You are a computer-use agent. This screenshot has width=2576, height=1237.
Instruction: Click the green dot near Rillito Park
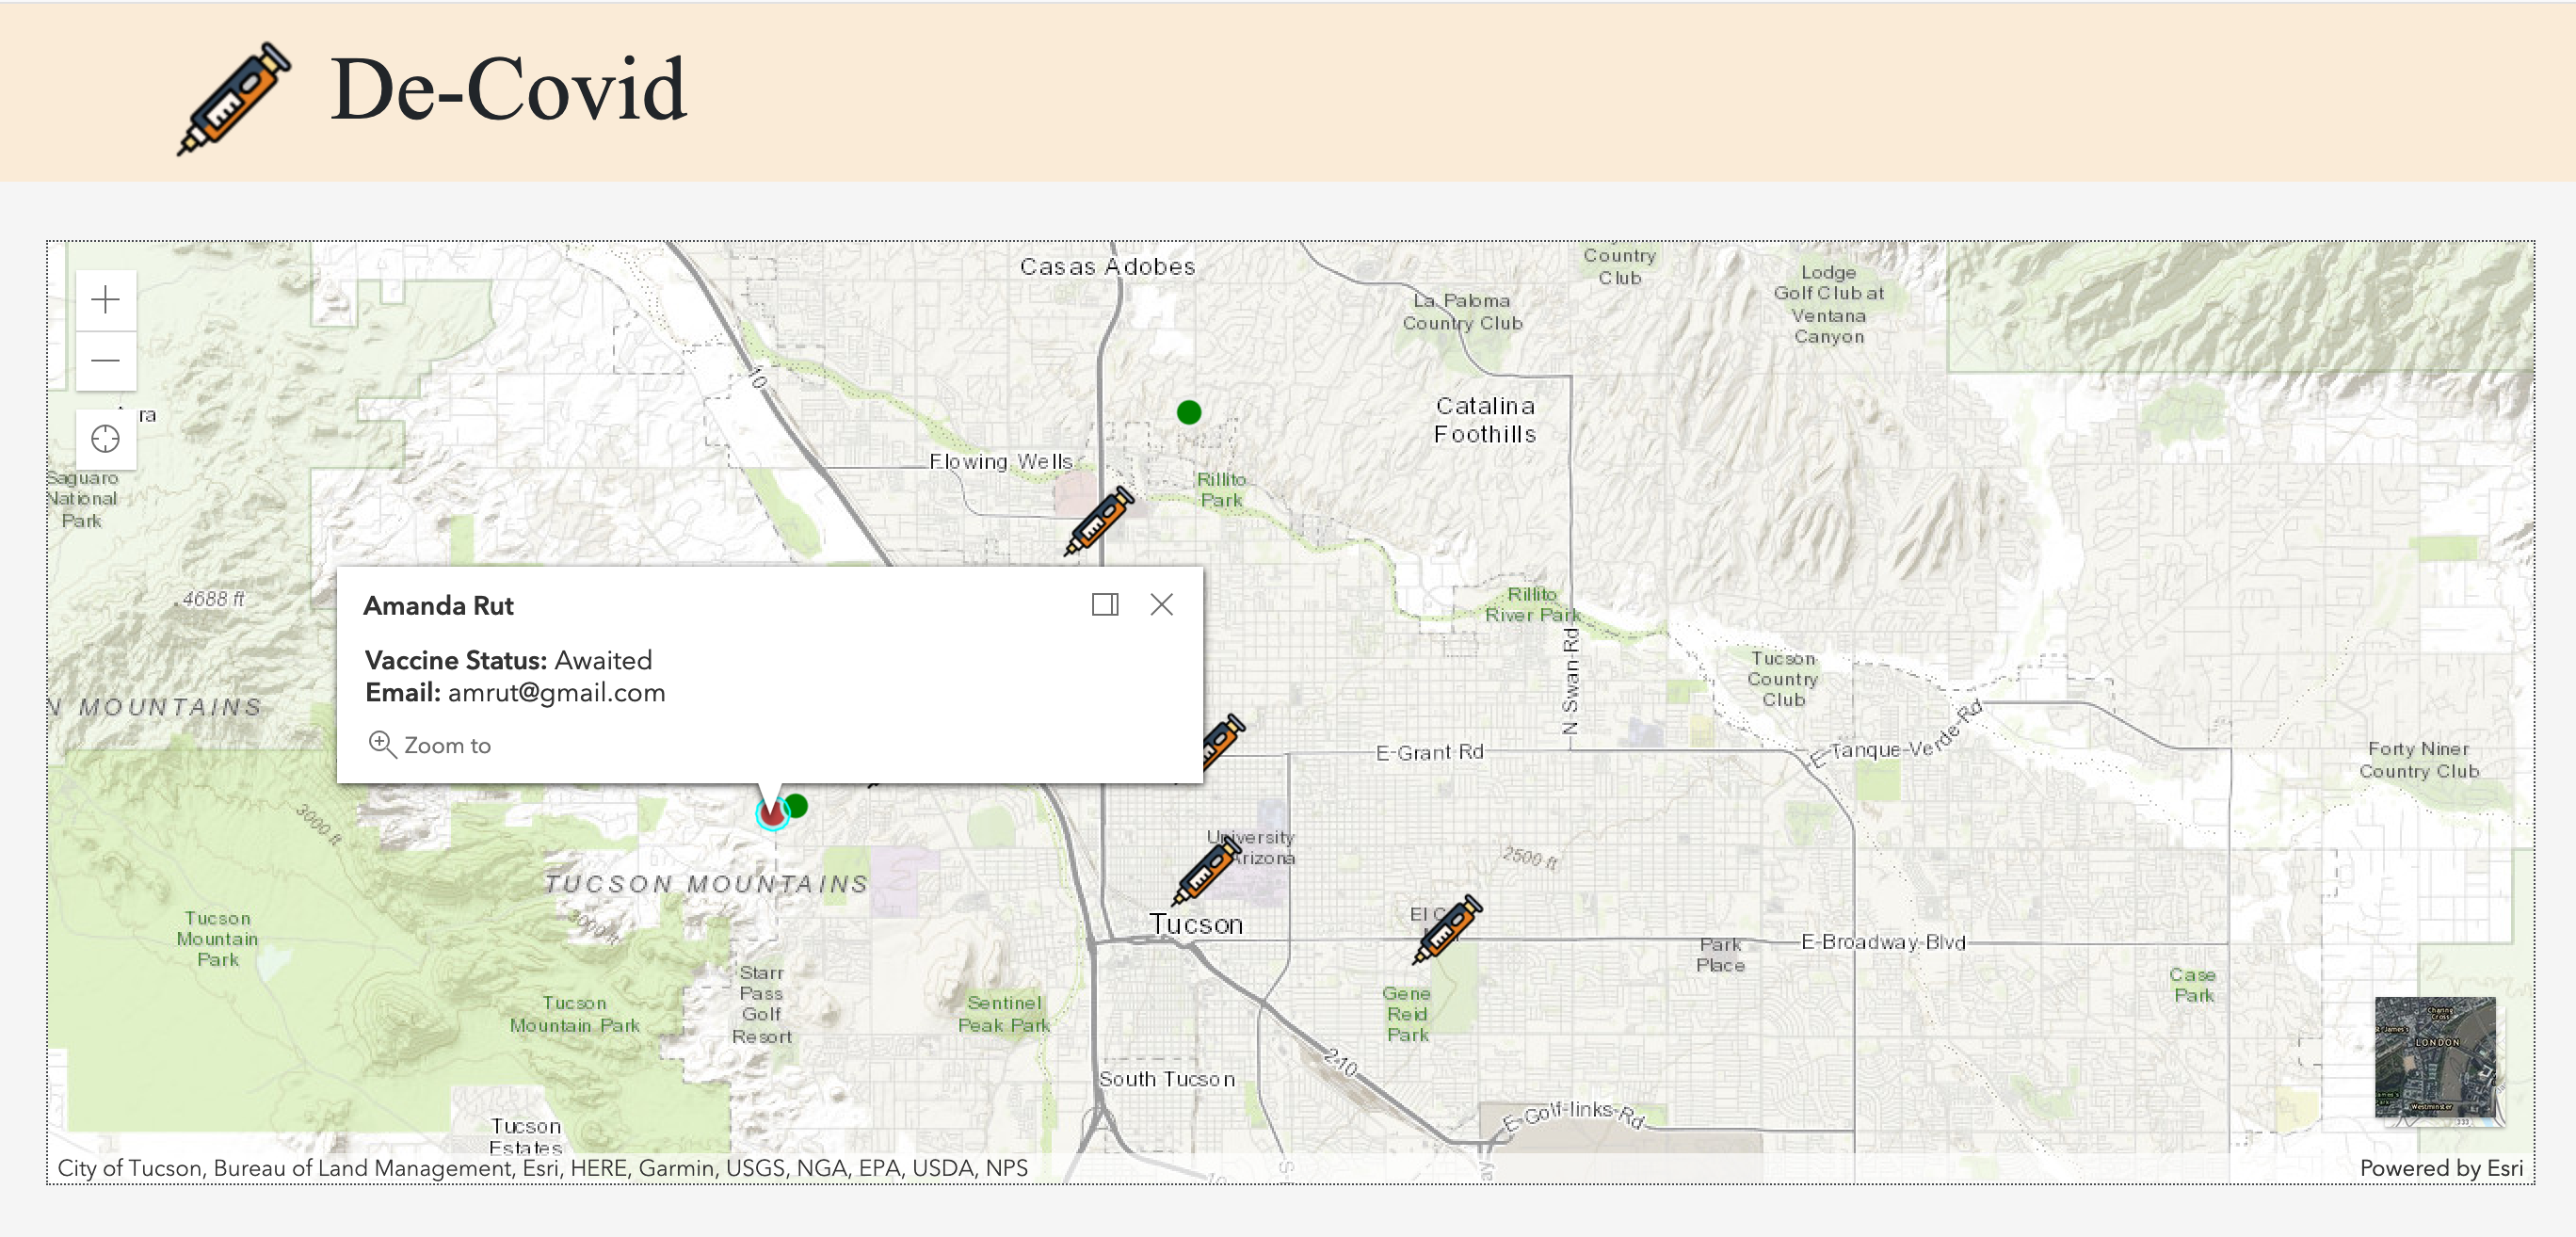1188,412
